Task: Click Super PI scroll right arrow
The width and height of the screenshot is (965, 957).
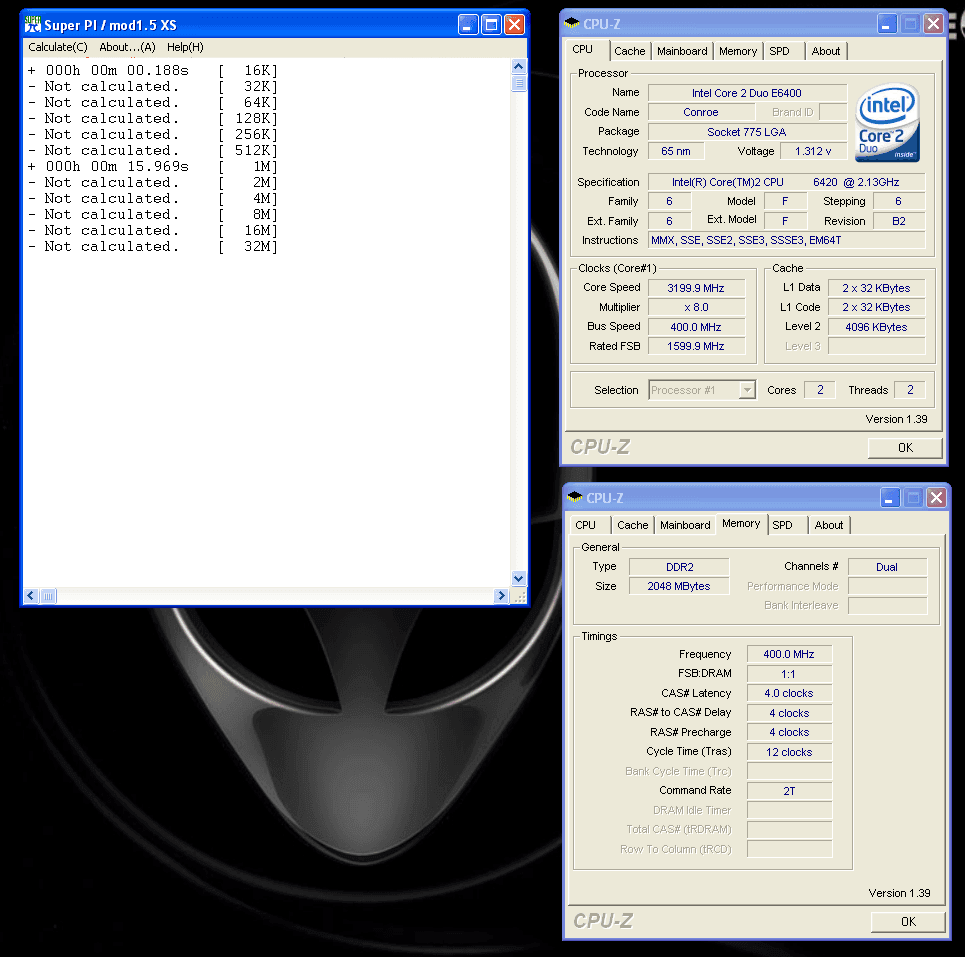Action: point(501,596)
